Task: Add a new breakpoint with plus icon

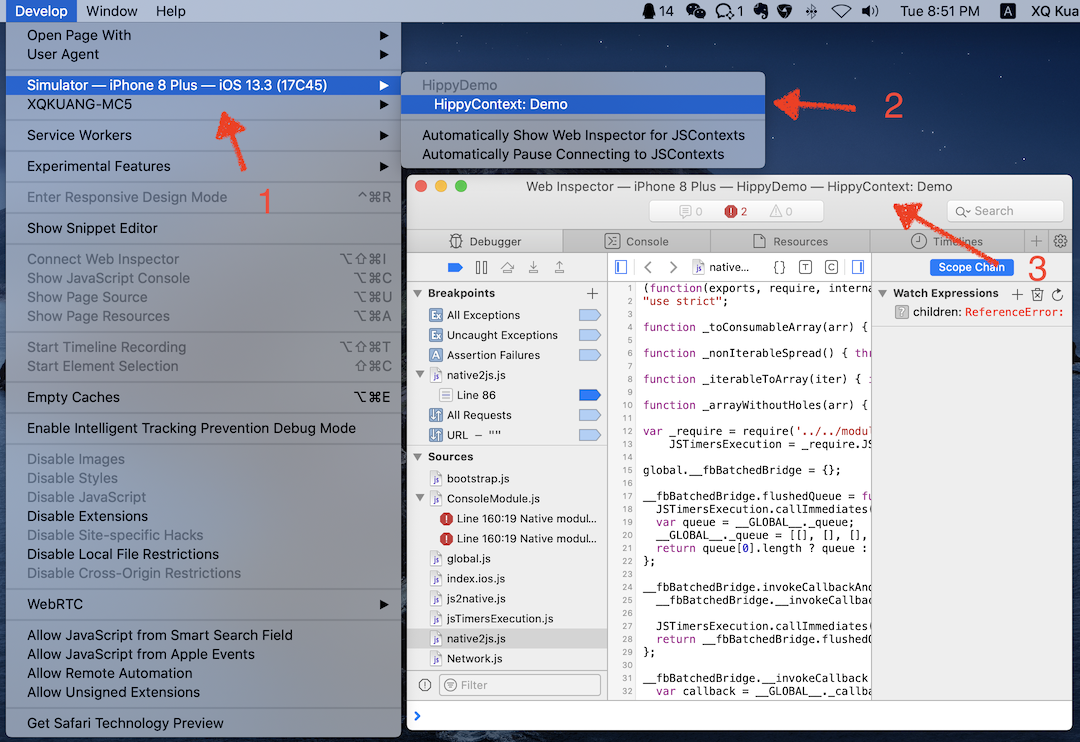Action: tap(592, 293)
